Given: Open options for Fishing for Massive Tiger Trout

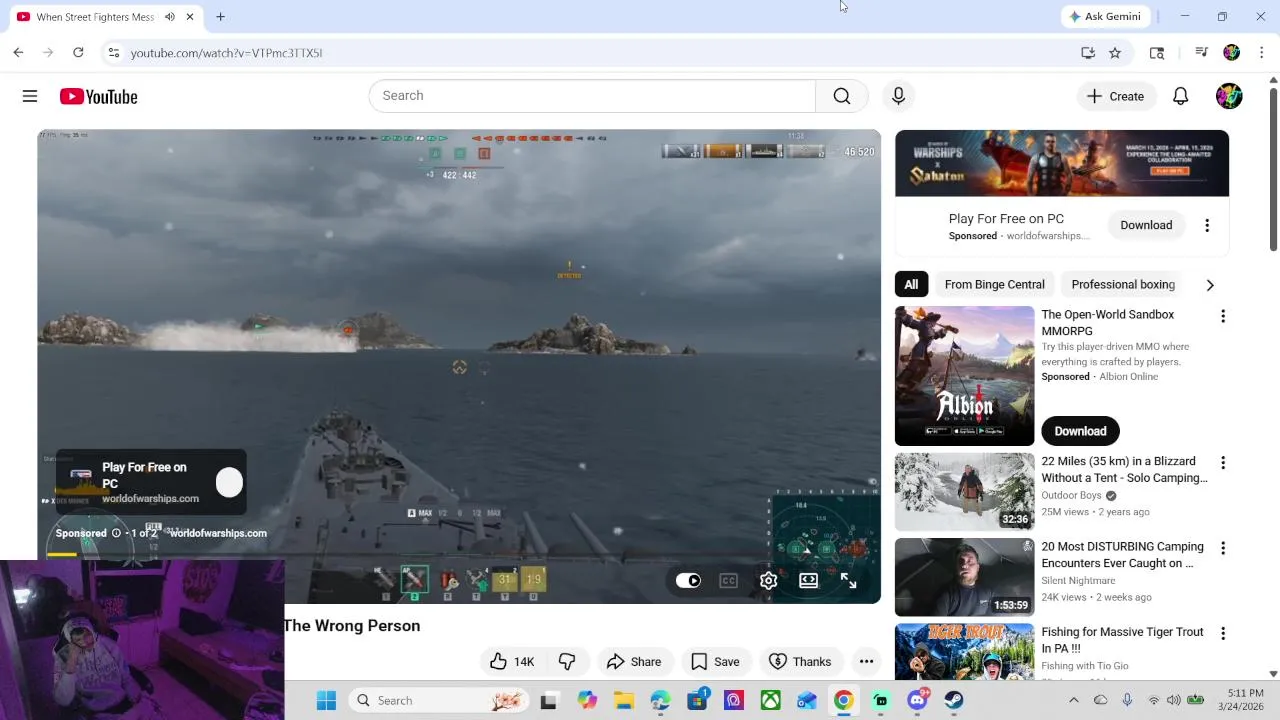Looking at the screenshot, I should coord(1222,633).
